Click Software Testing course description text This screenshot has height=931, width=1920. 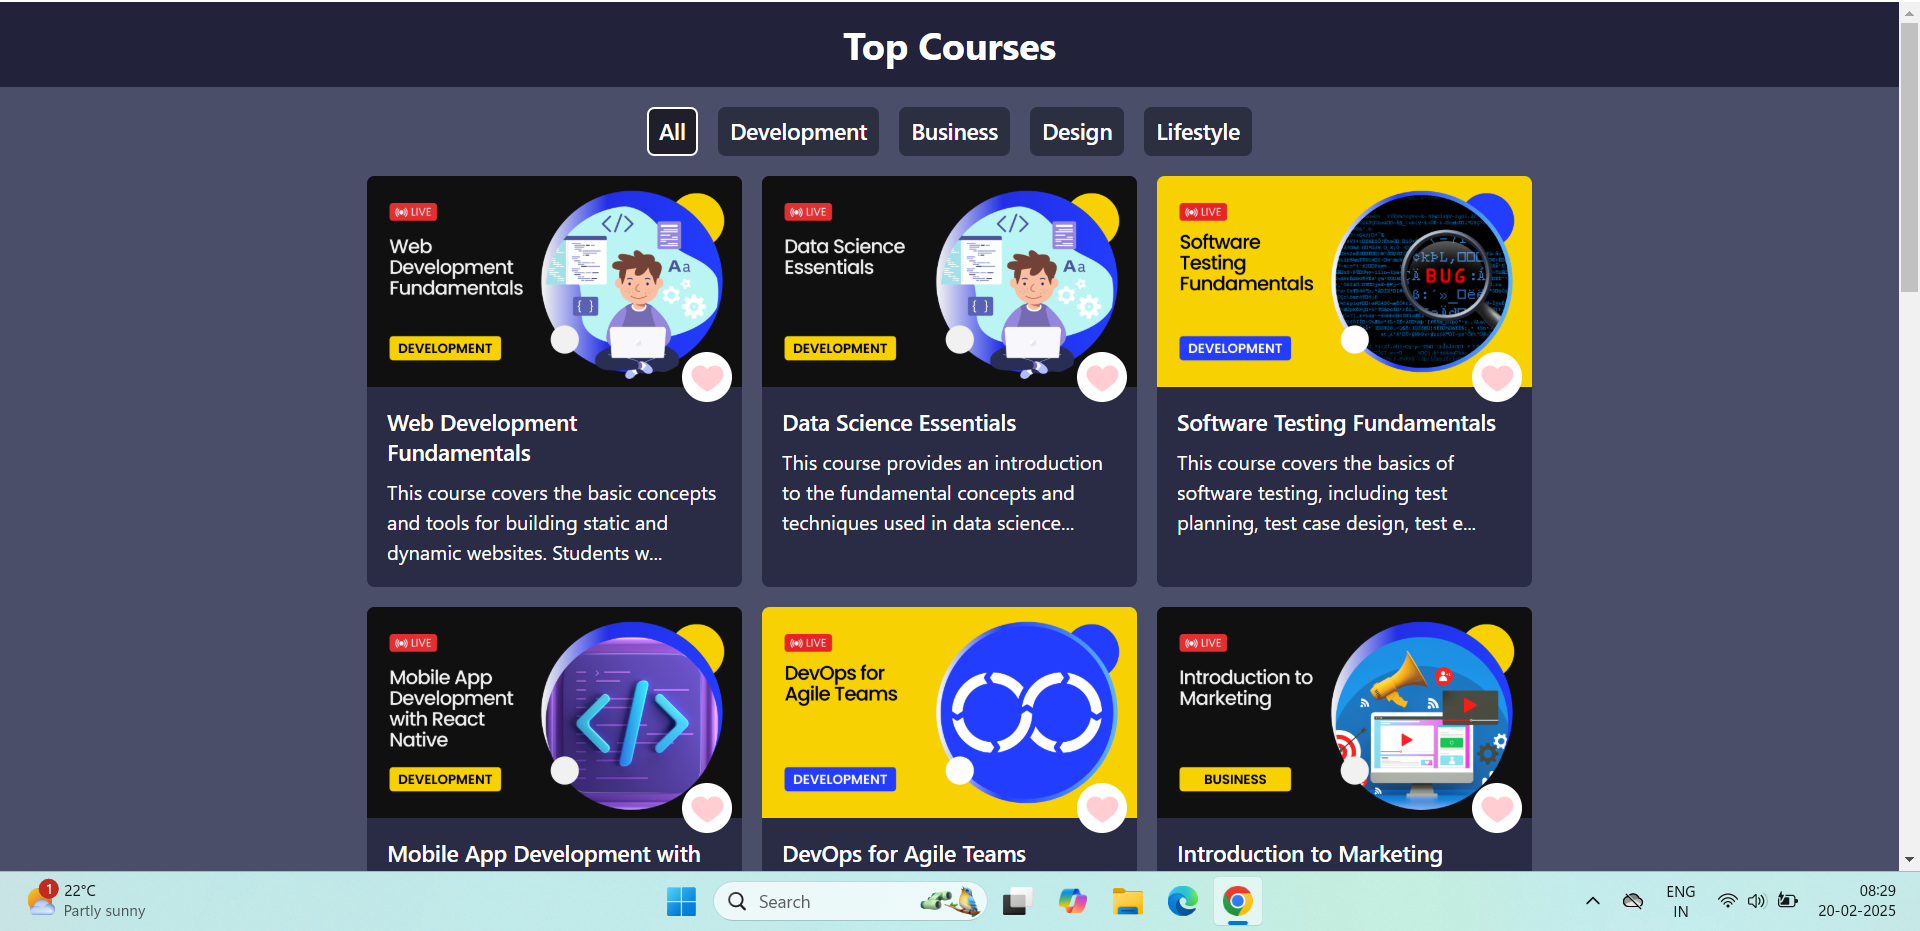pos(1326,493)
